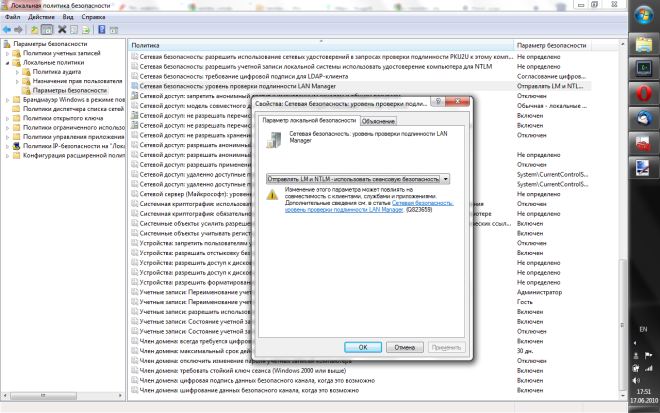The height and width of the screenshot is (413, 660).
Task: Show hidden tray icons arrow
Action: click(636, 343)
